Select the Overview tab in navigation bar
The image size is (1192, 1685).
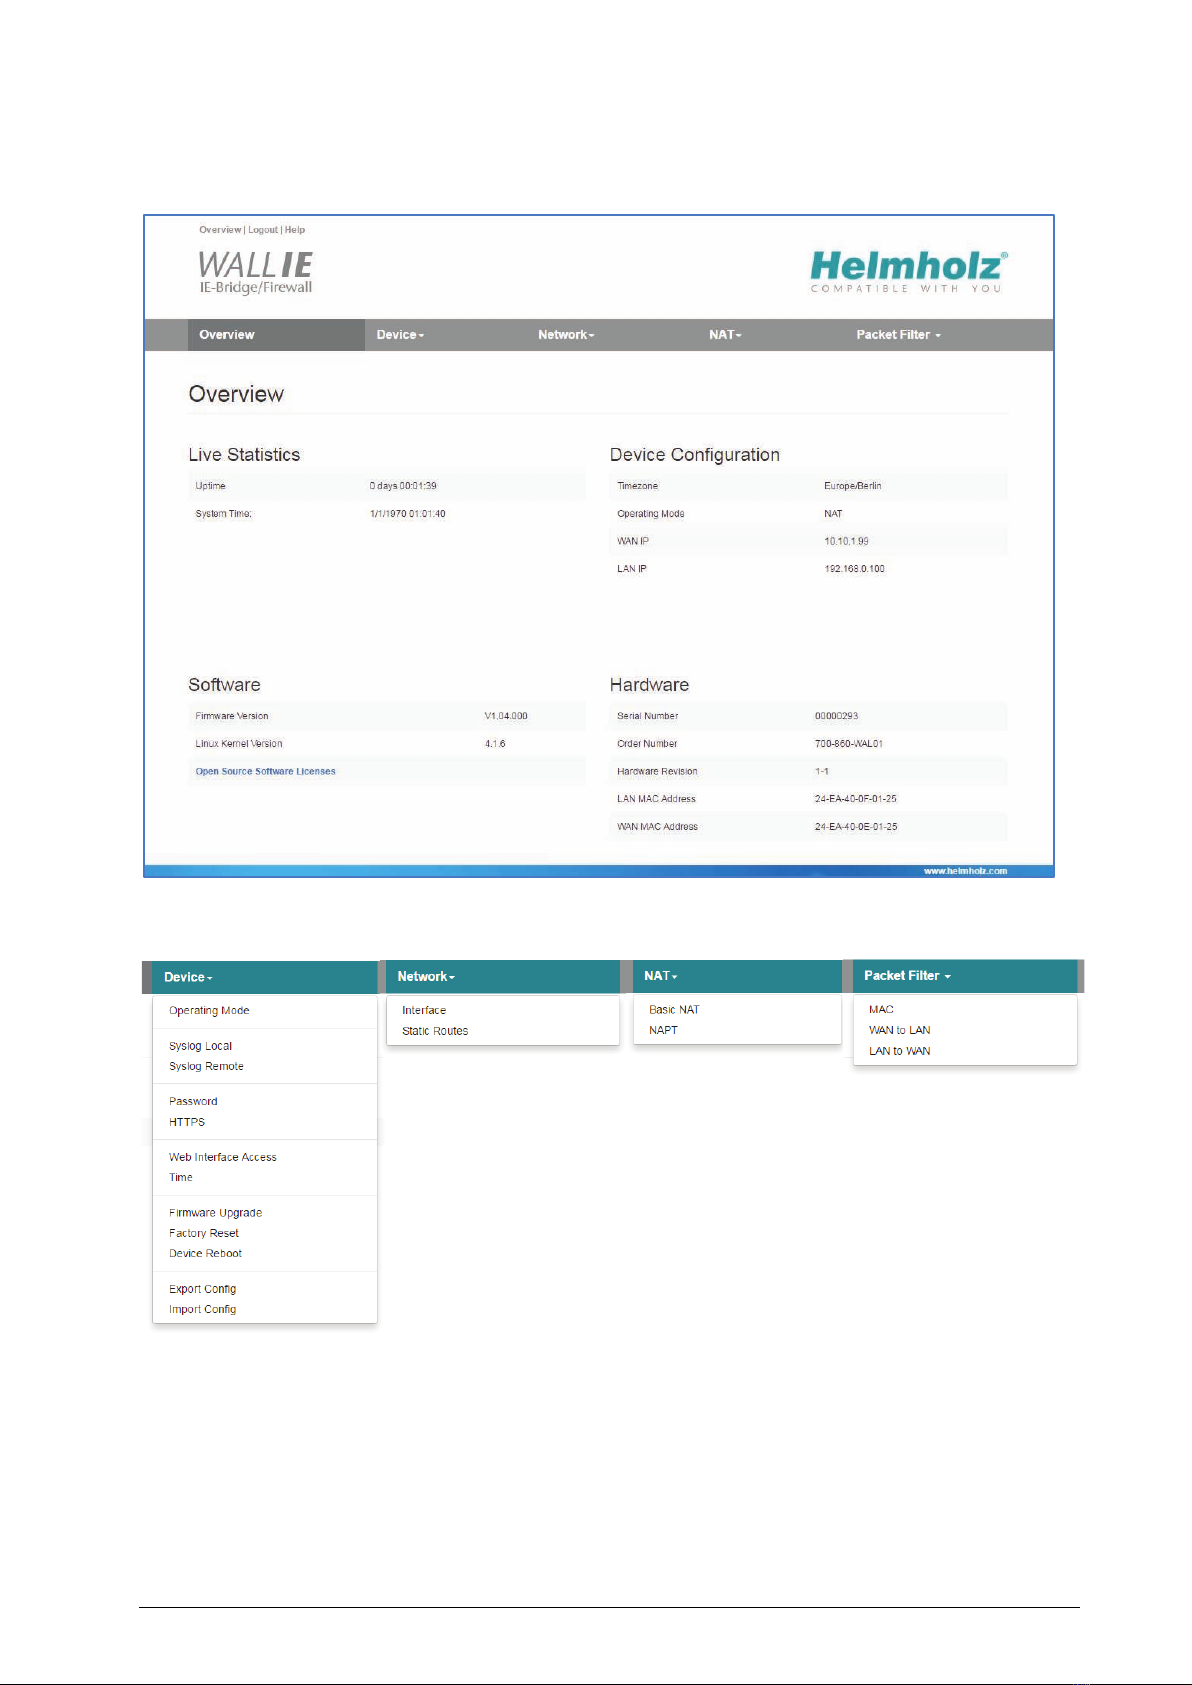[276, 335]
